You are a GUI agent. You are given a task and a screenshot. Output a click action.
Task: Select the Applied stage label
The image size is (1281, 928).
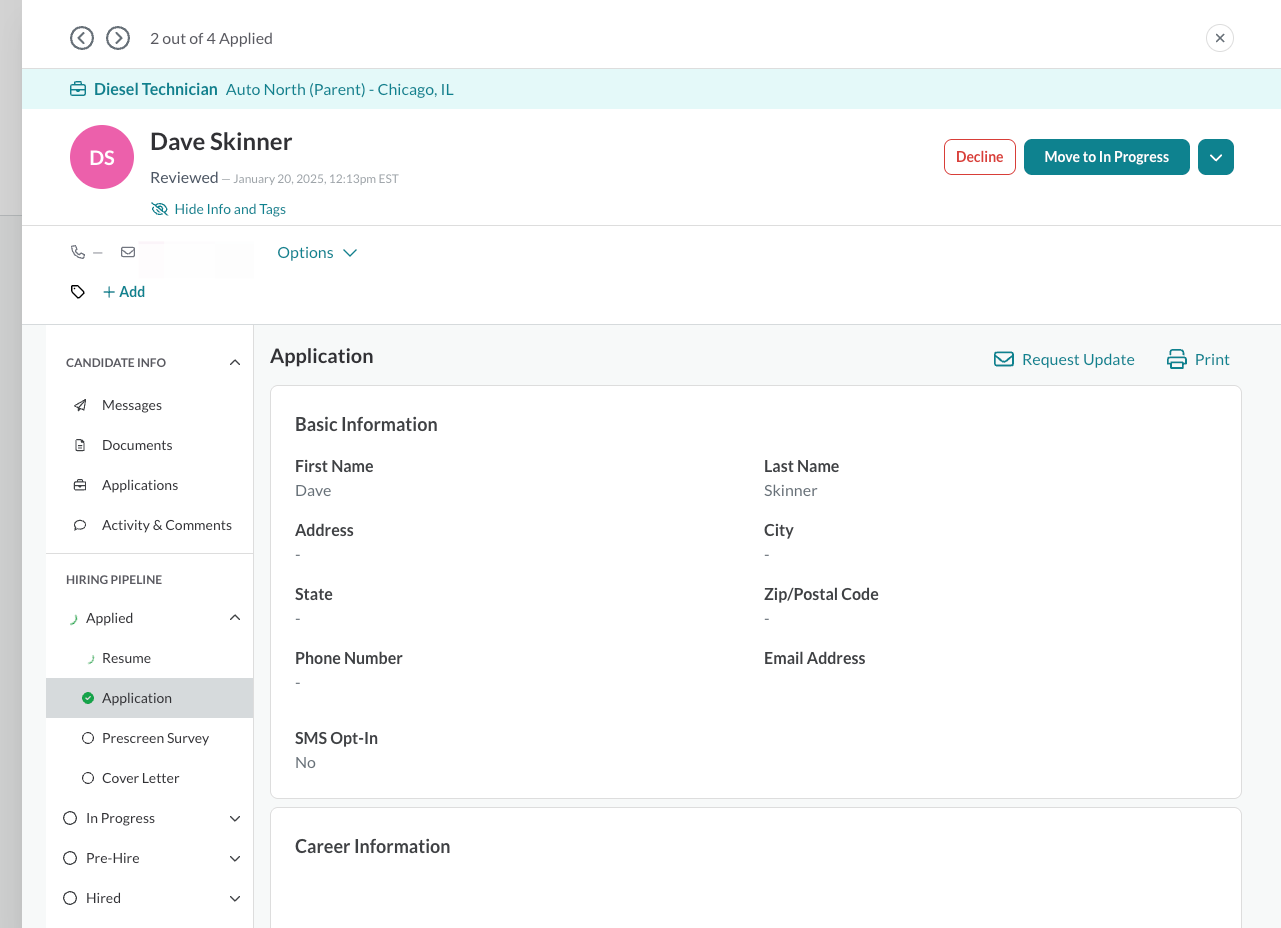[x=109, y=618]
